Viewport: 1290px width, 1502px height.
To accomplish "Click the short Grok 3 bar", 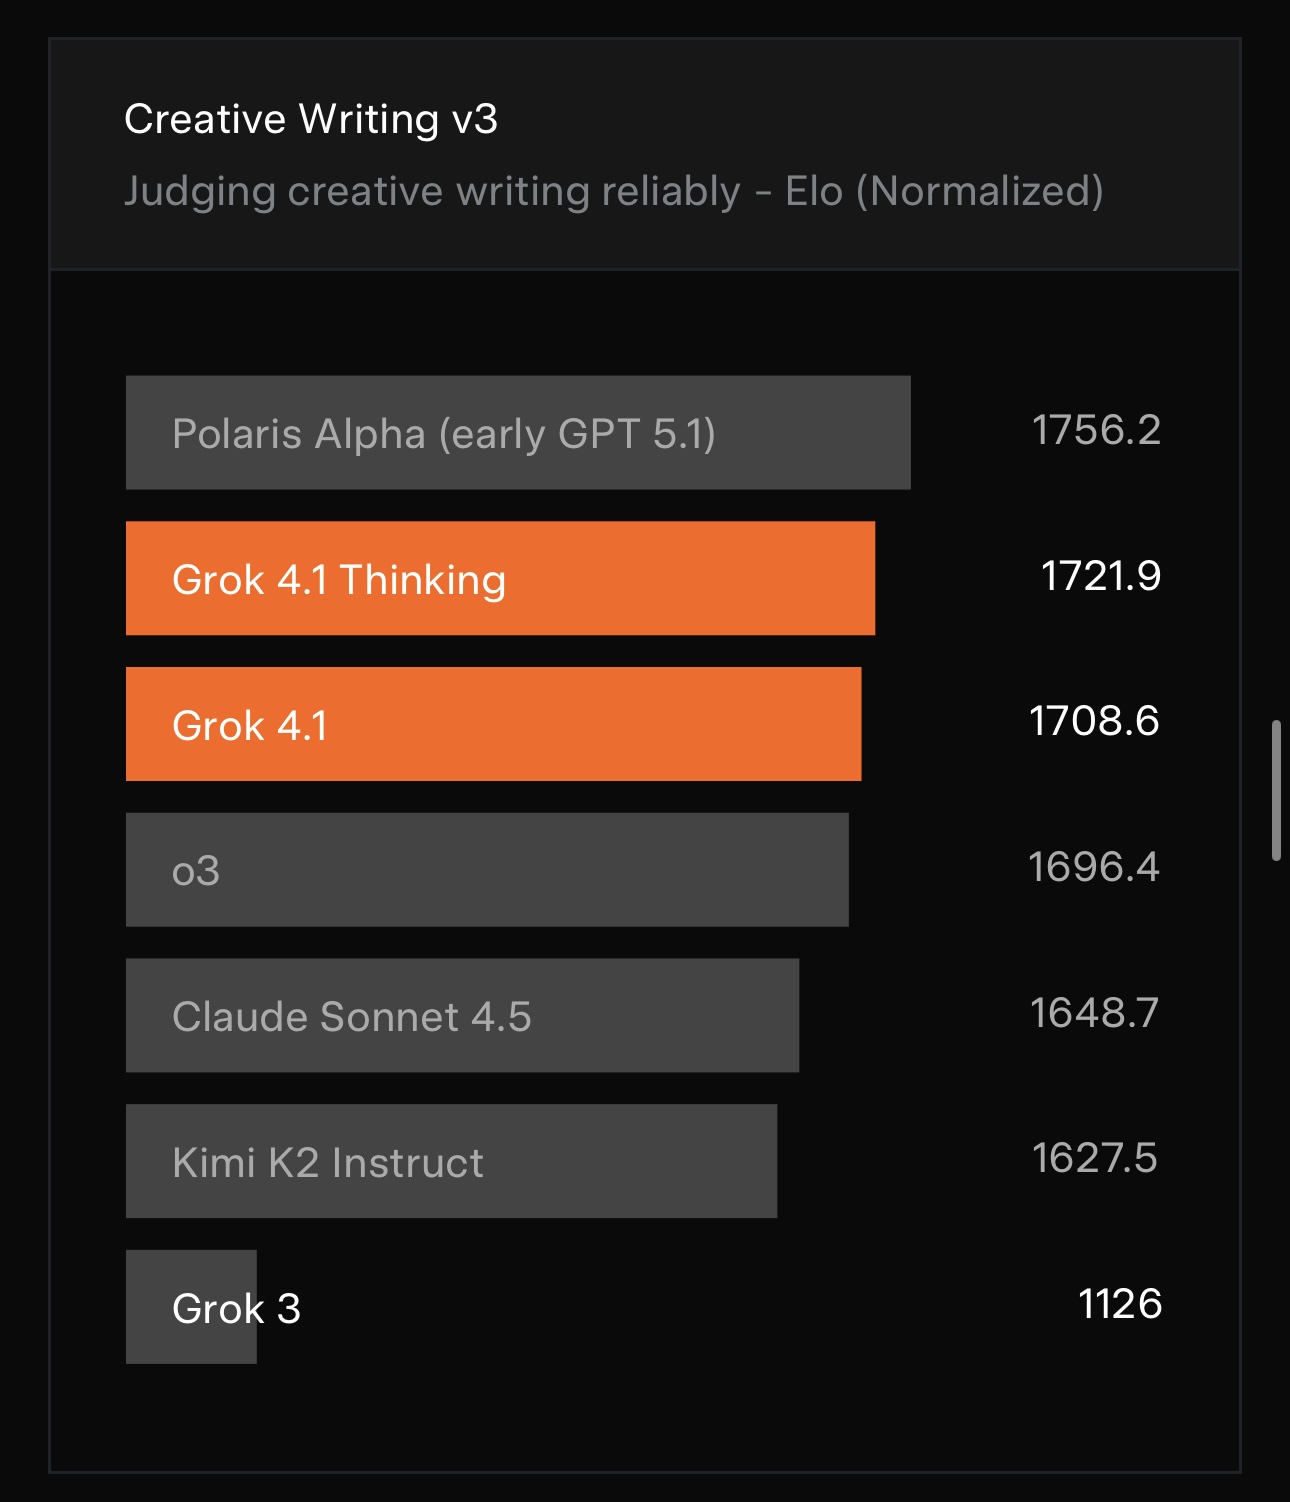I will (x=150, y=1306).
